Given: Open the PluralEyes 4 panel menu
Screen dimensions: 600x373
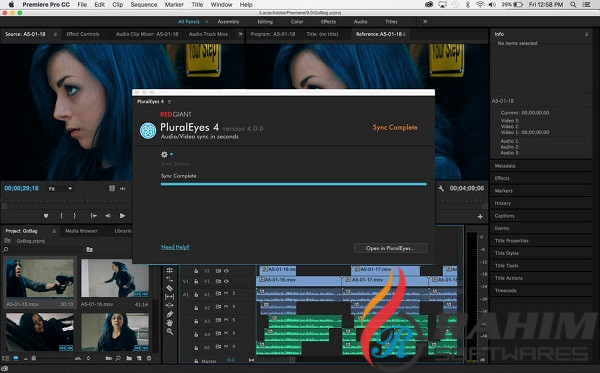Looking at the screenshot, I should 169,102.
